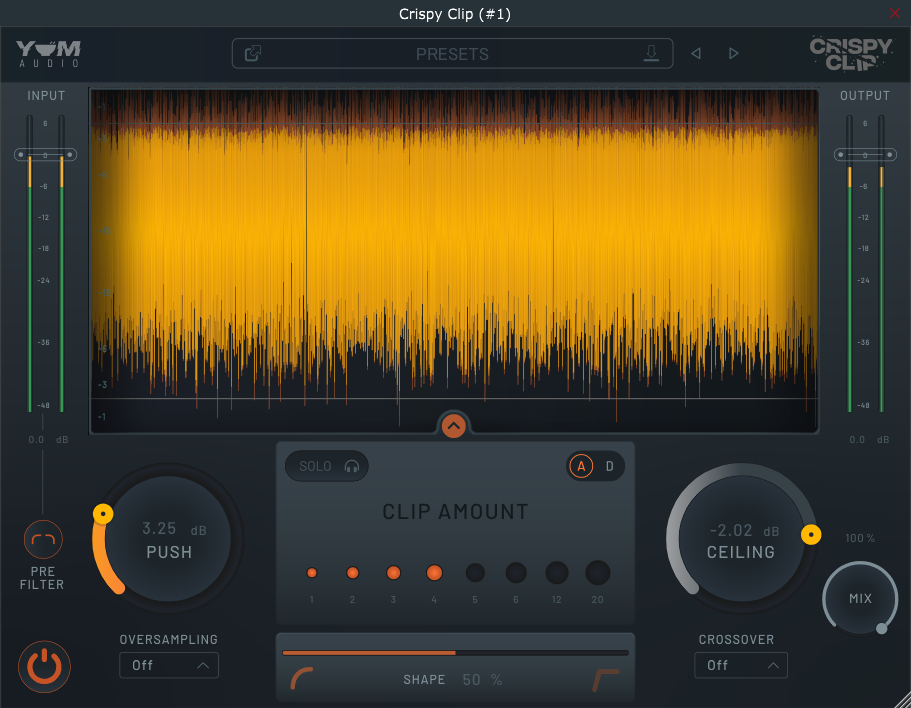Image resolution: width=912 pixels, height=708 pixels.
Task: Click the Mix knob
Action: (x=860, y=598)
